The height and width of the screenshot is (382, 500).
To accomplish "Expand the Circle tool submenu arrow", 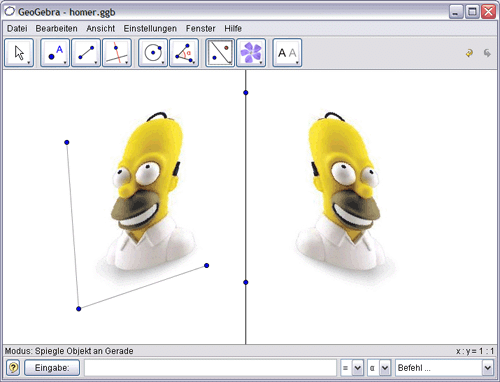I will (163, 62).
